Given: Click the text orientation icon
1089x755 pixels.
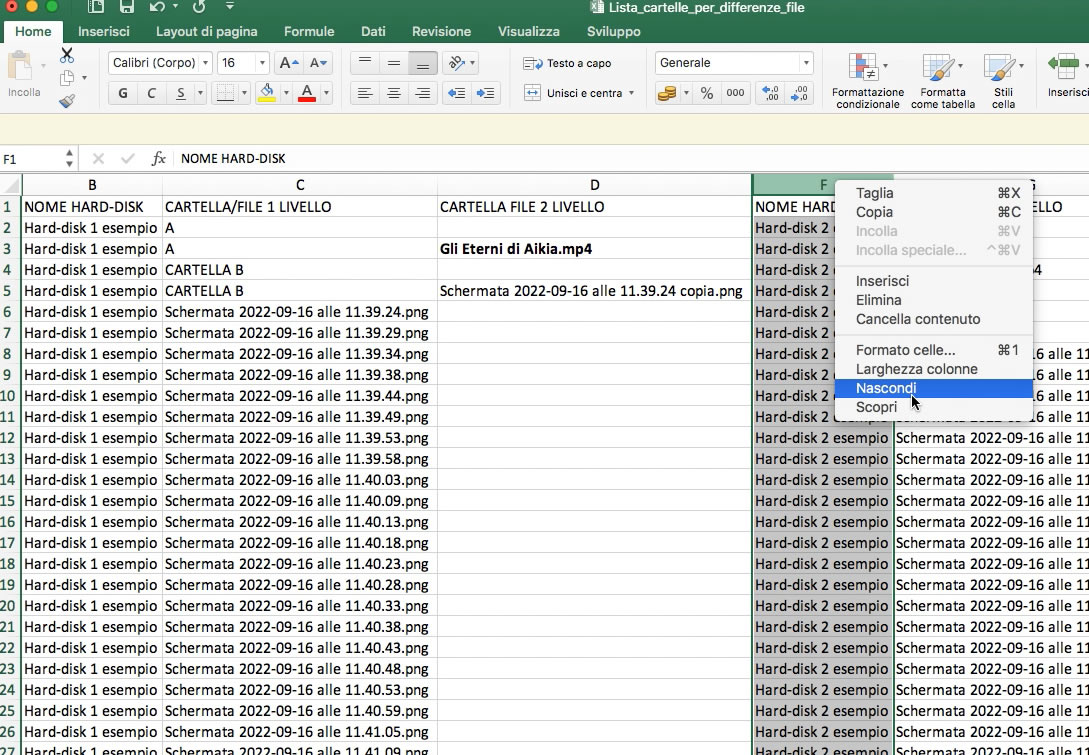Looking at the screenshot, I should click(x=456, y=63).
